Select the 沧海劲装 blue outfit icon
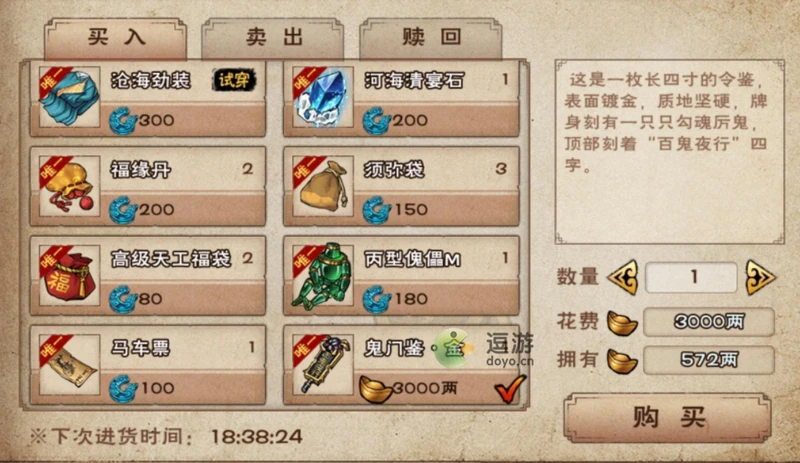 coord(70,98)
